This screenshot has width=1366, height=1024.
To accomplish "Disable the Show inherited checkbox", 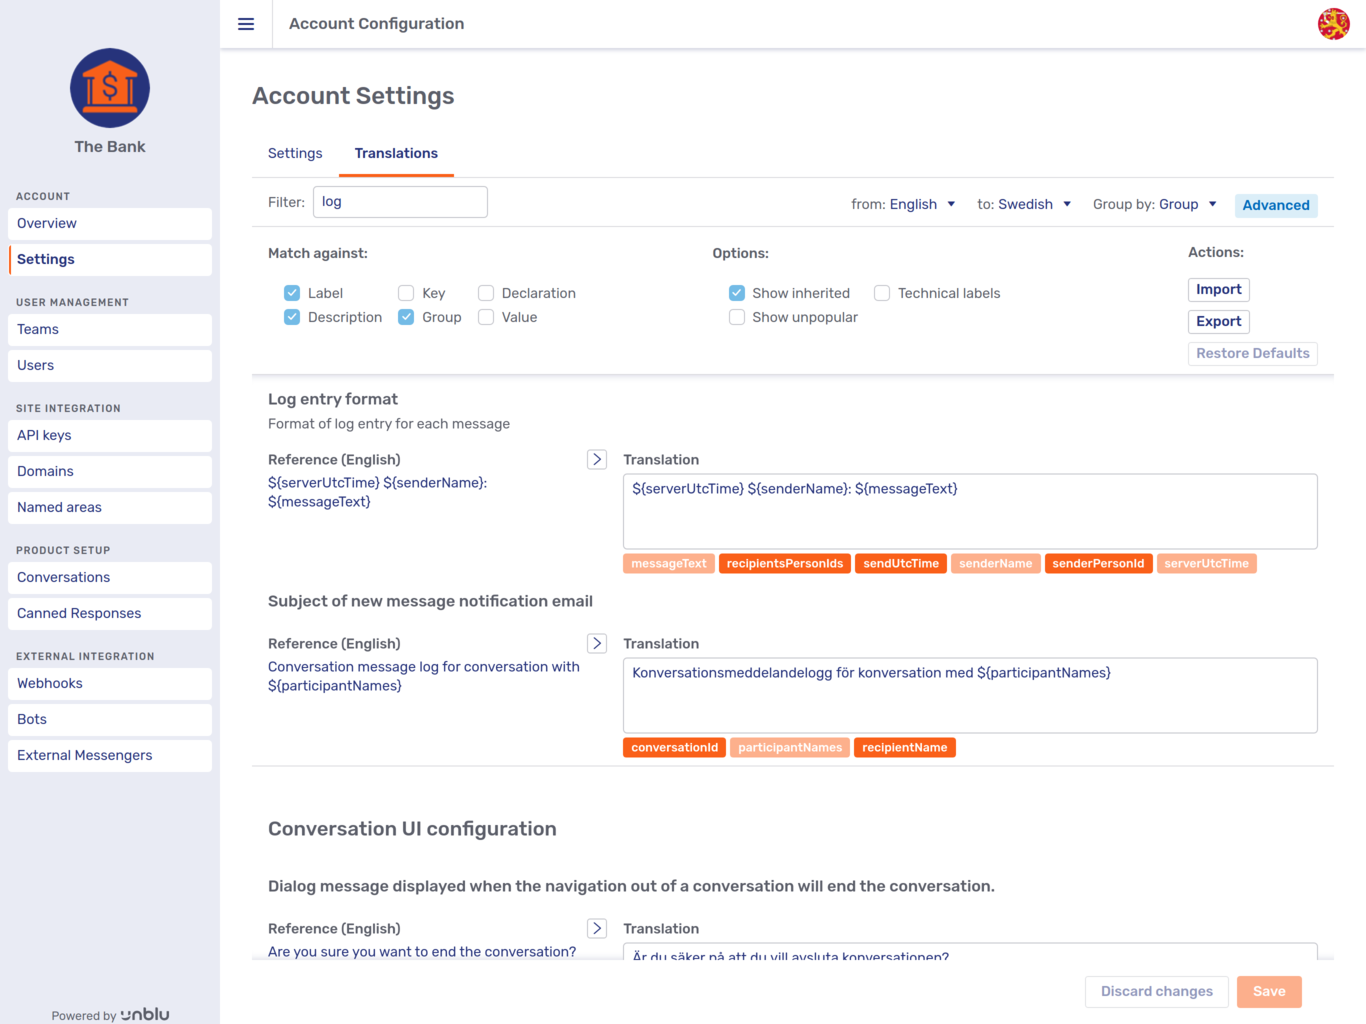I will click(737, 293).
